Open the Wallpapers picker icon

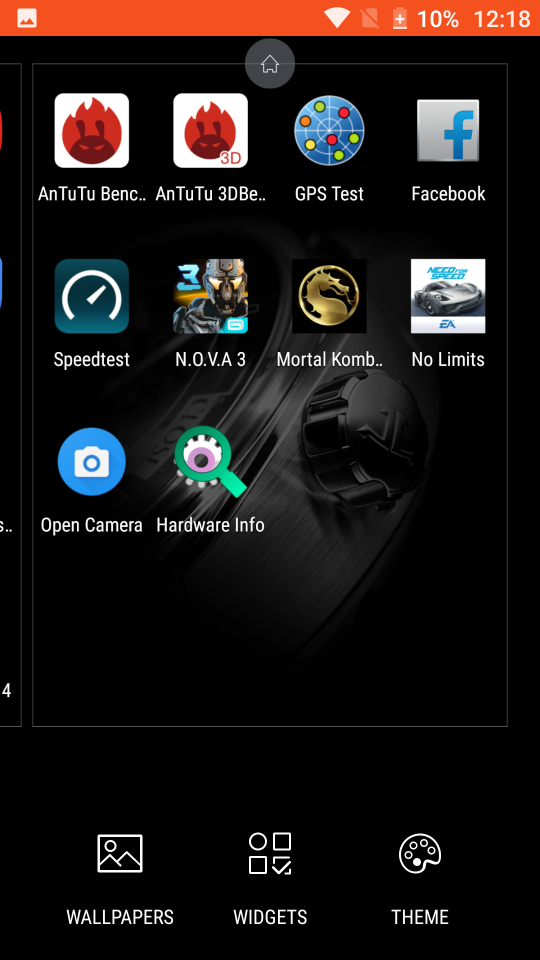[x=120, y=853]
